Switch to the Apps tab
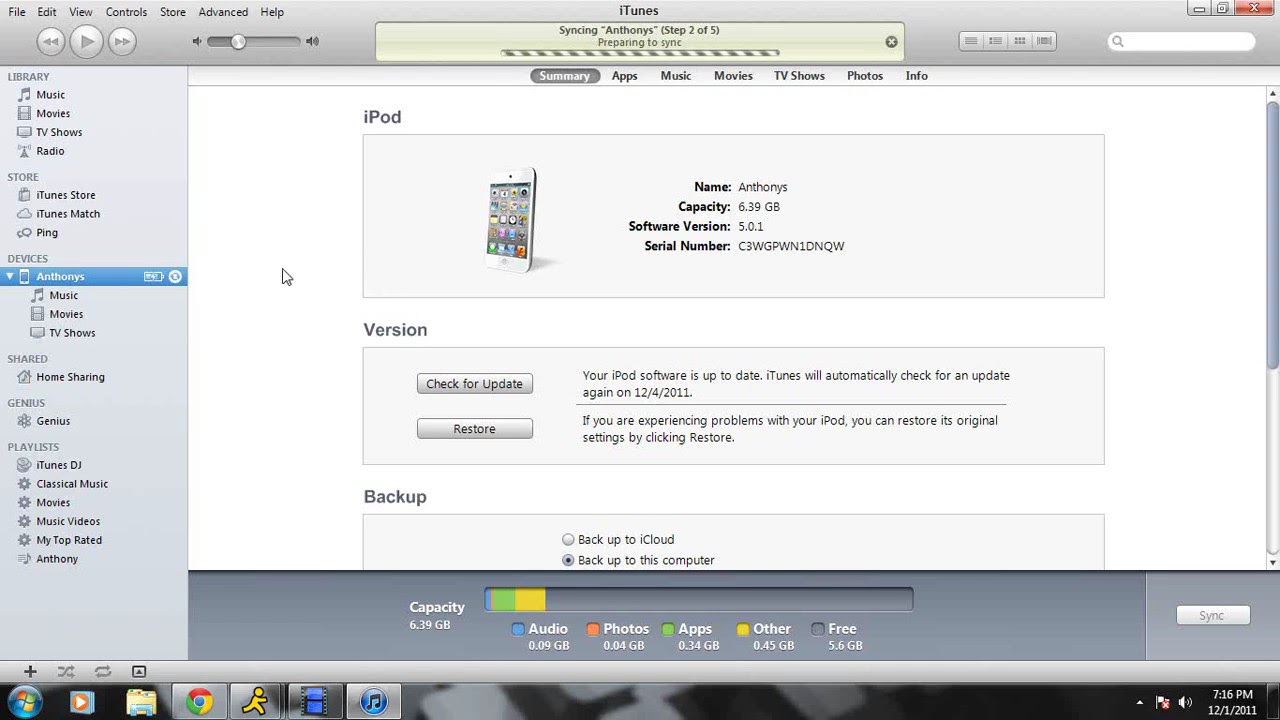Viewport: 1280px width, 720px height. coord(625,76)
